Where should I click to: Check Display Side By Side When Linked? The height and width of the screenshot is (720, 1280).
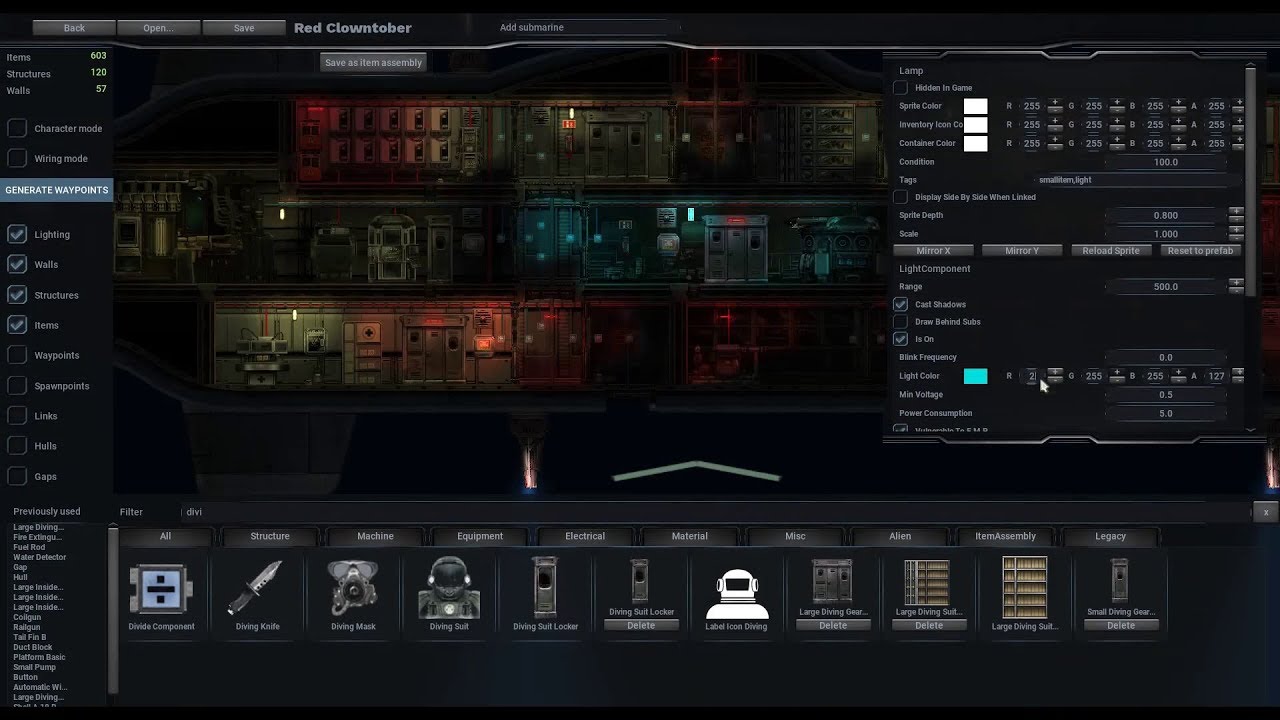coord(901,197)
